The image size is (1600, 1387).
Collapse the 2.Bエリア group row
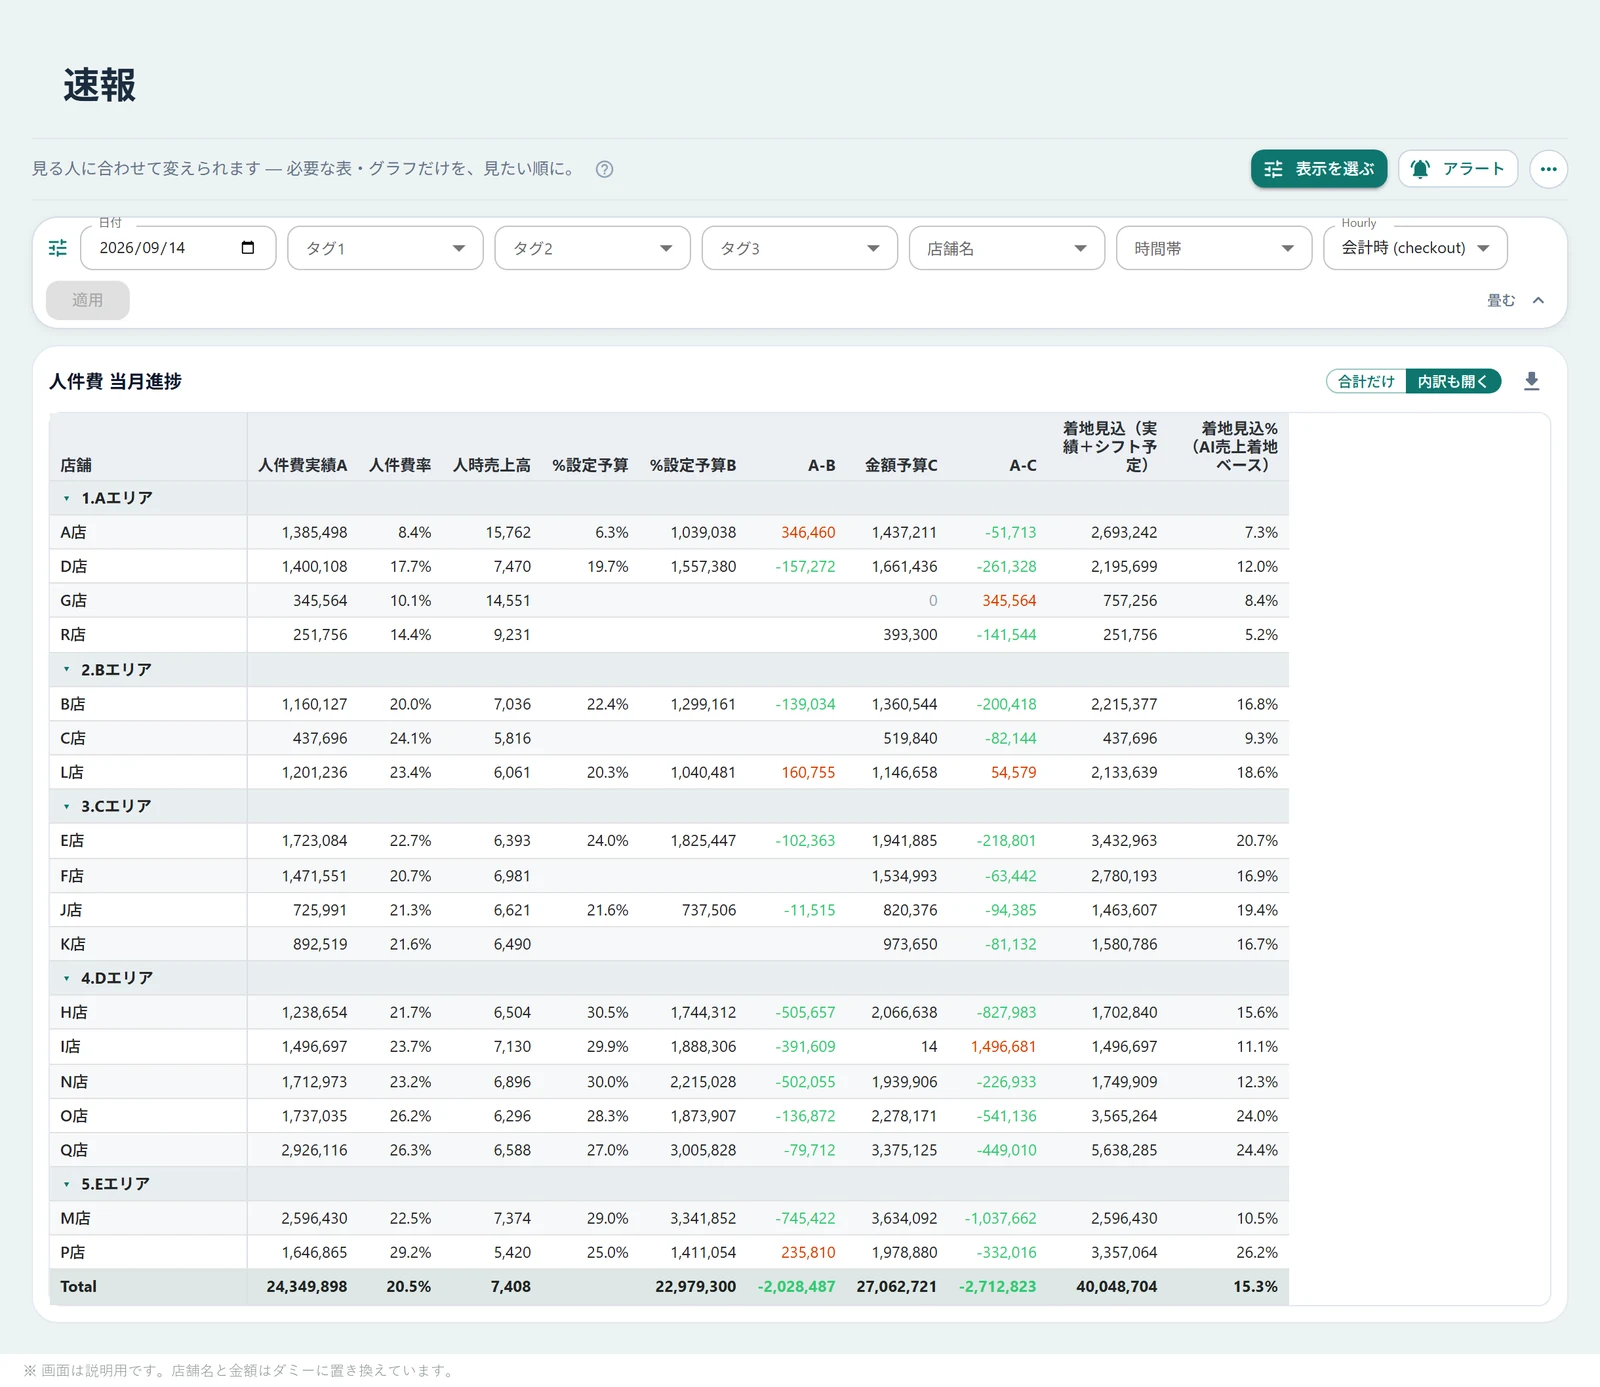point(67,670)
